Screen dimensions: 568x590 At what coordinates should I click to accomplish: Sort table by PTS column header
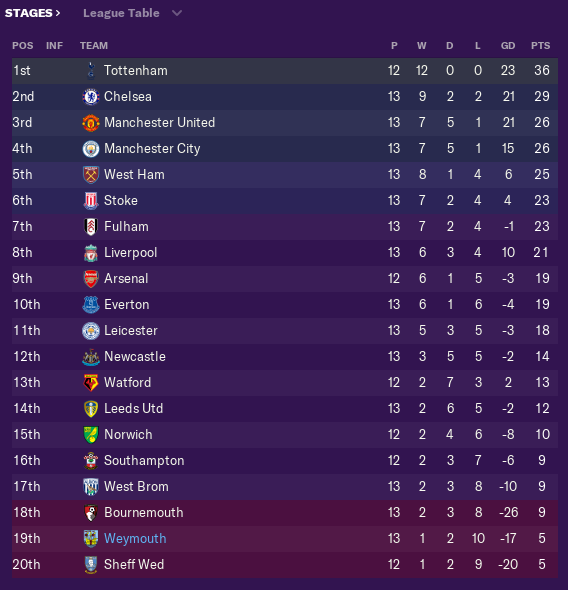[541, 46]
